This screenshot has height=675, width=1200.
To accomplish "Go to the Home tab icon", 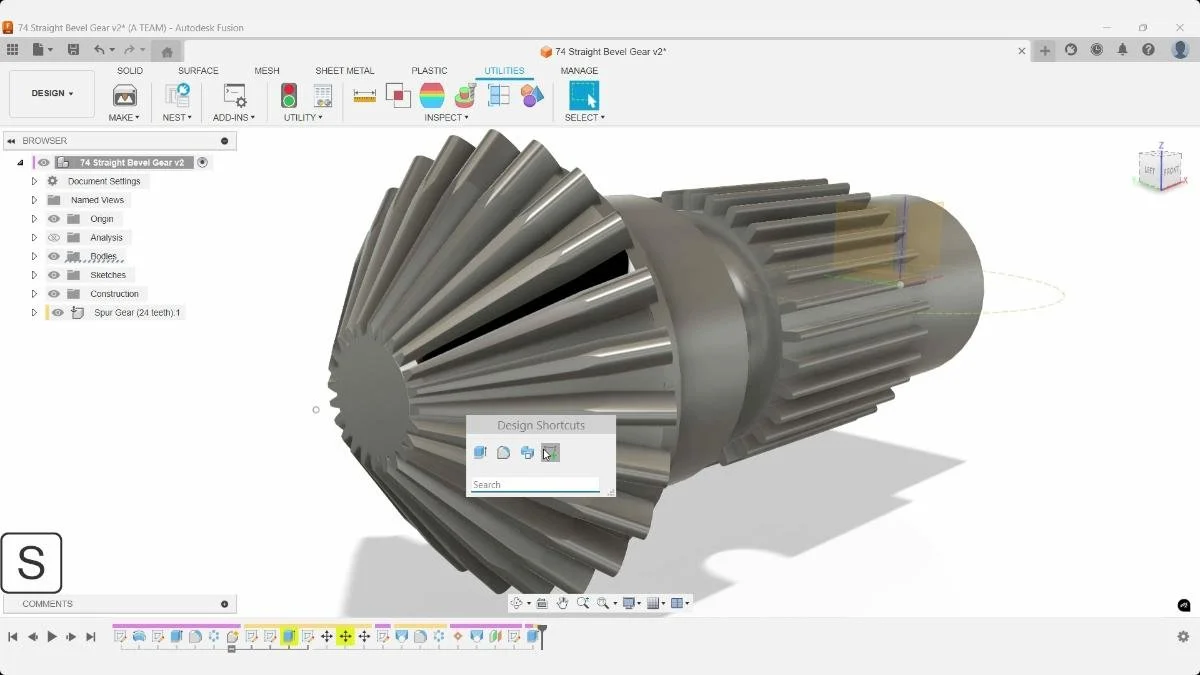I will [167, 52].
